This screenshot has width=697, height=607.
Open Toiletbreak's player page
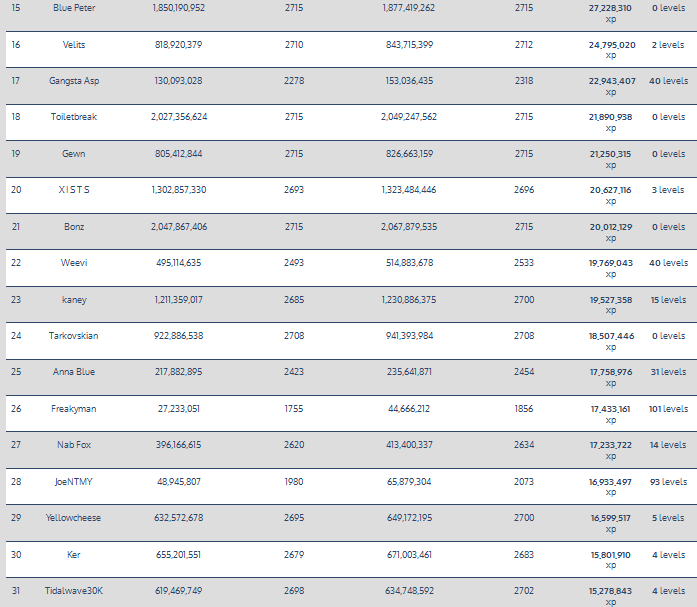(74, 117)
